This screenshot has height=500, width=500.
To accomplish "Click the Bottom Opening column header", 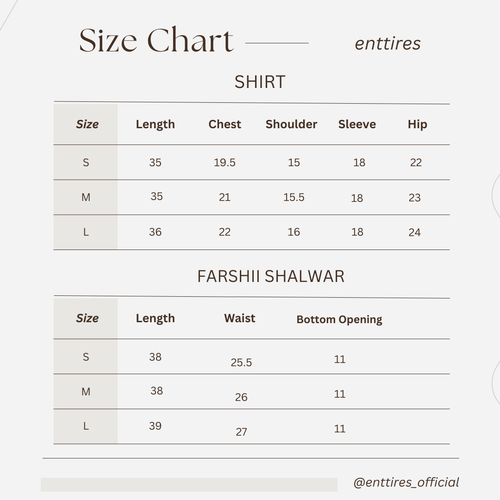I will tap(339, 319).
